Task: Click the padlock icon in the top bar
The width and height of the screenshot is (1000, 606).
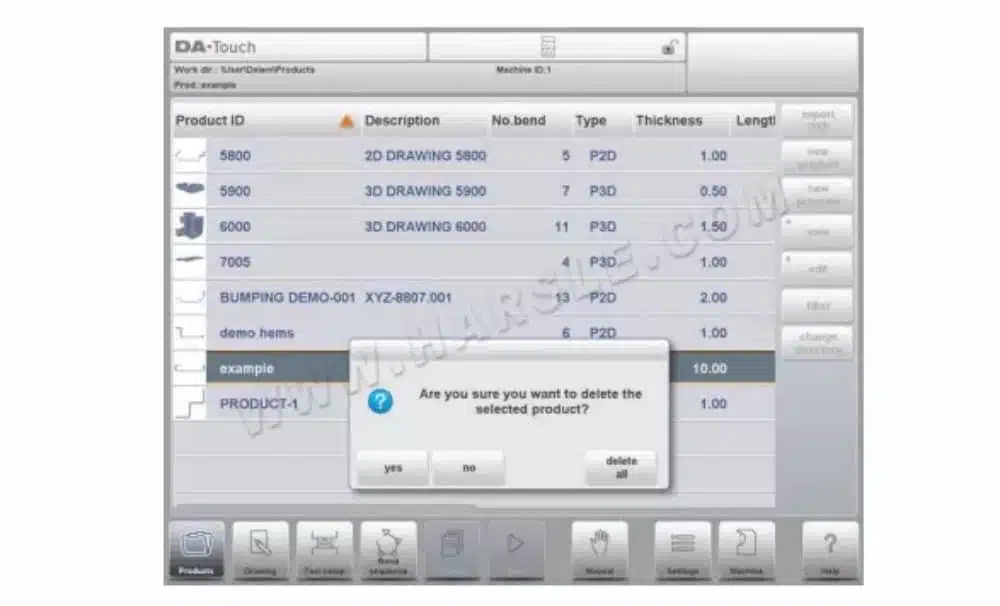Action: pyautogui.click(x=669, y=47)
